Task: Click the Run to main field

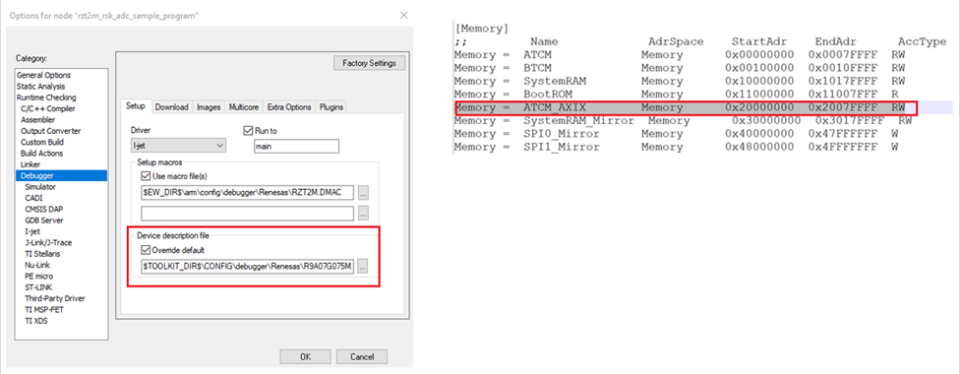Action: (296, 146)
